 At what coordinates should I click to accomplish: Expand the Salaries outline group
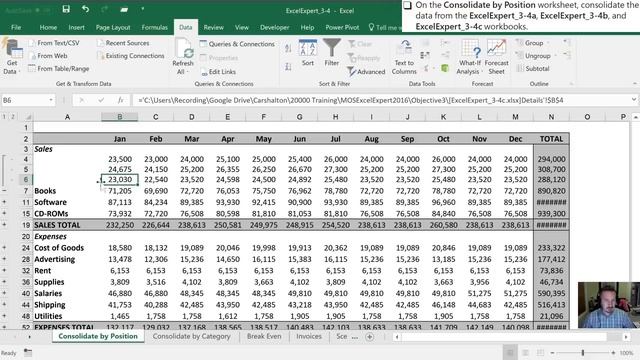[4, 293]
